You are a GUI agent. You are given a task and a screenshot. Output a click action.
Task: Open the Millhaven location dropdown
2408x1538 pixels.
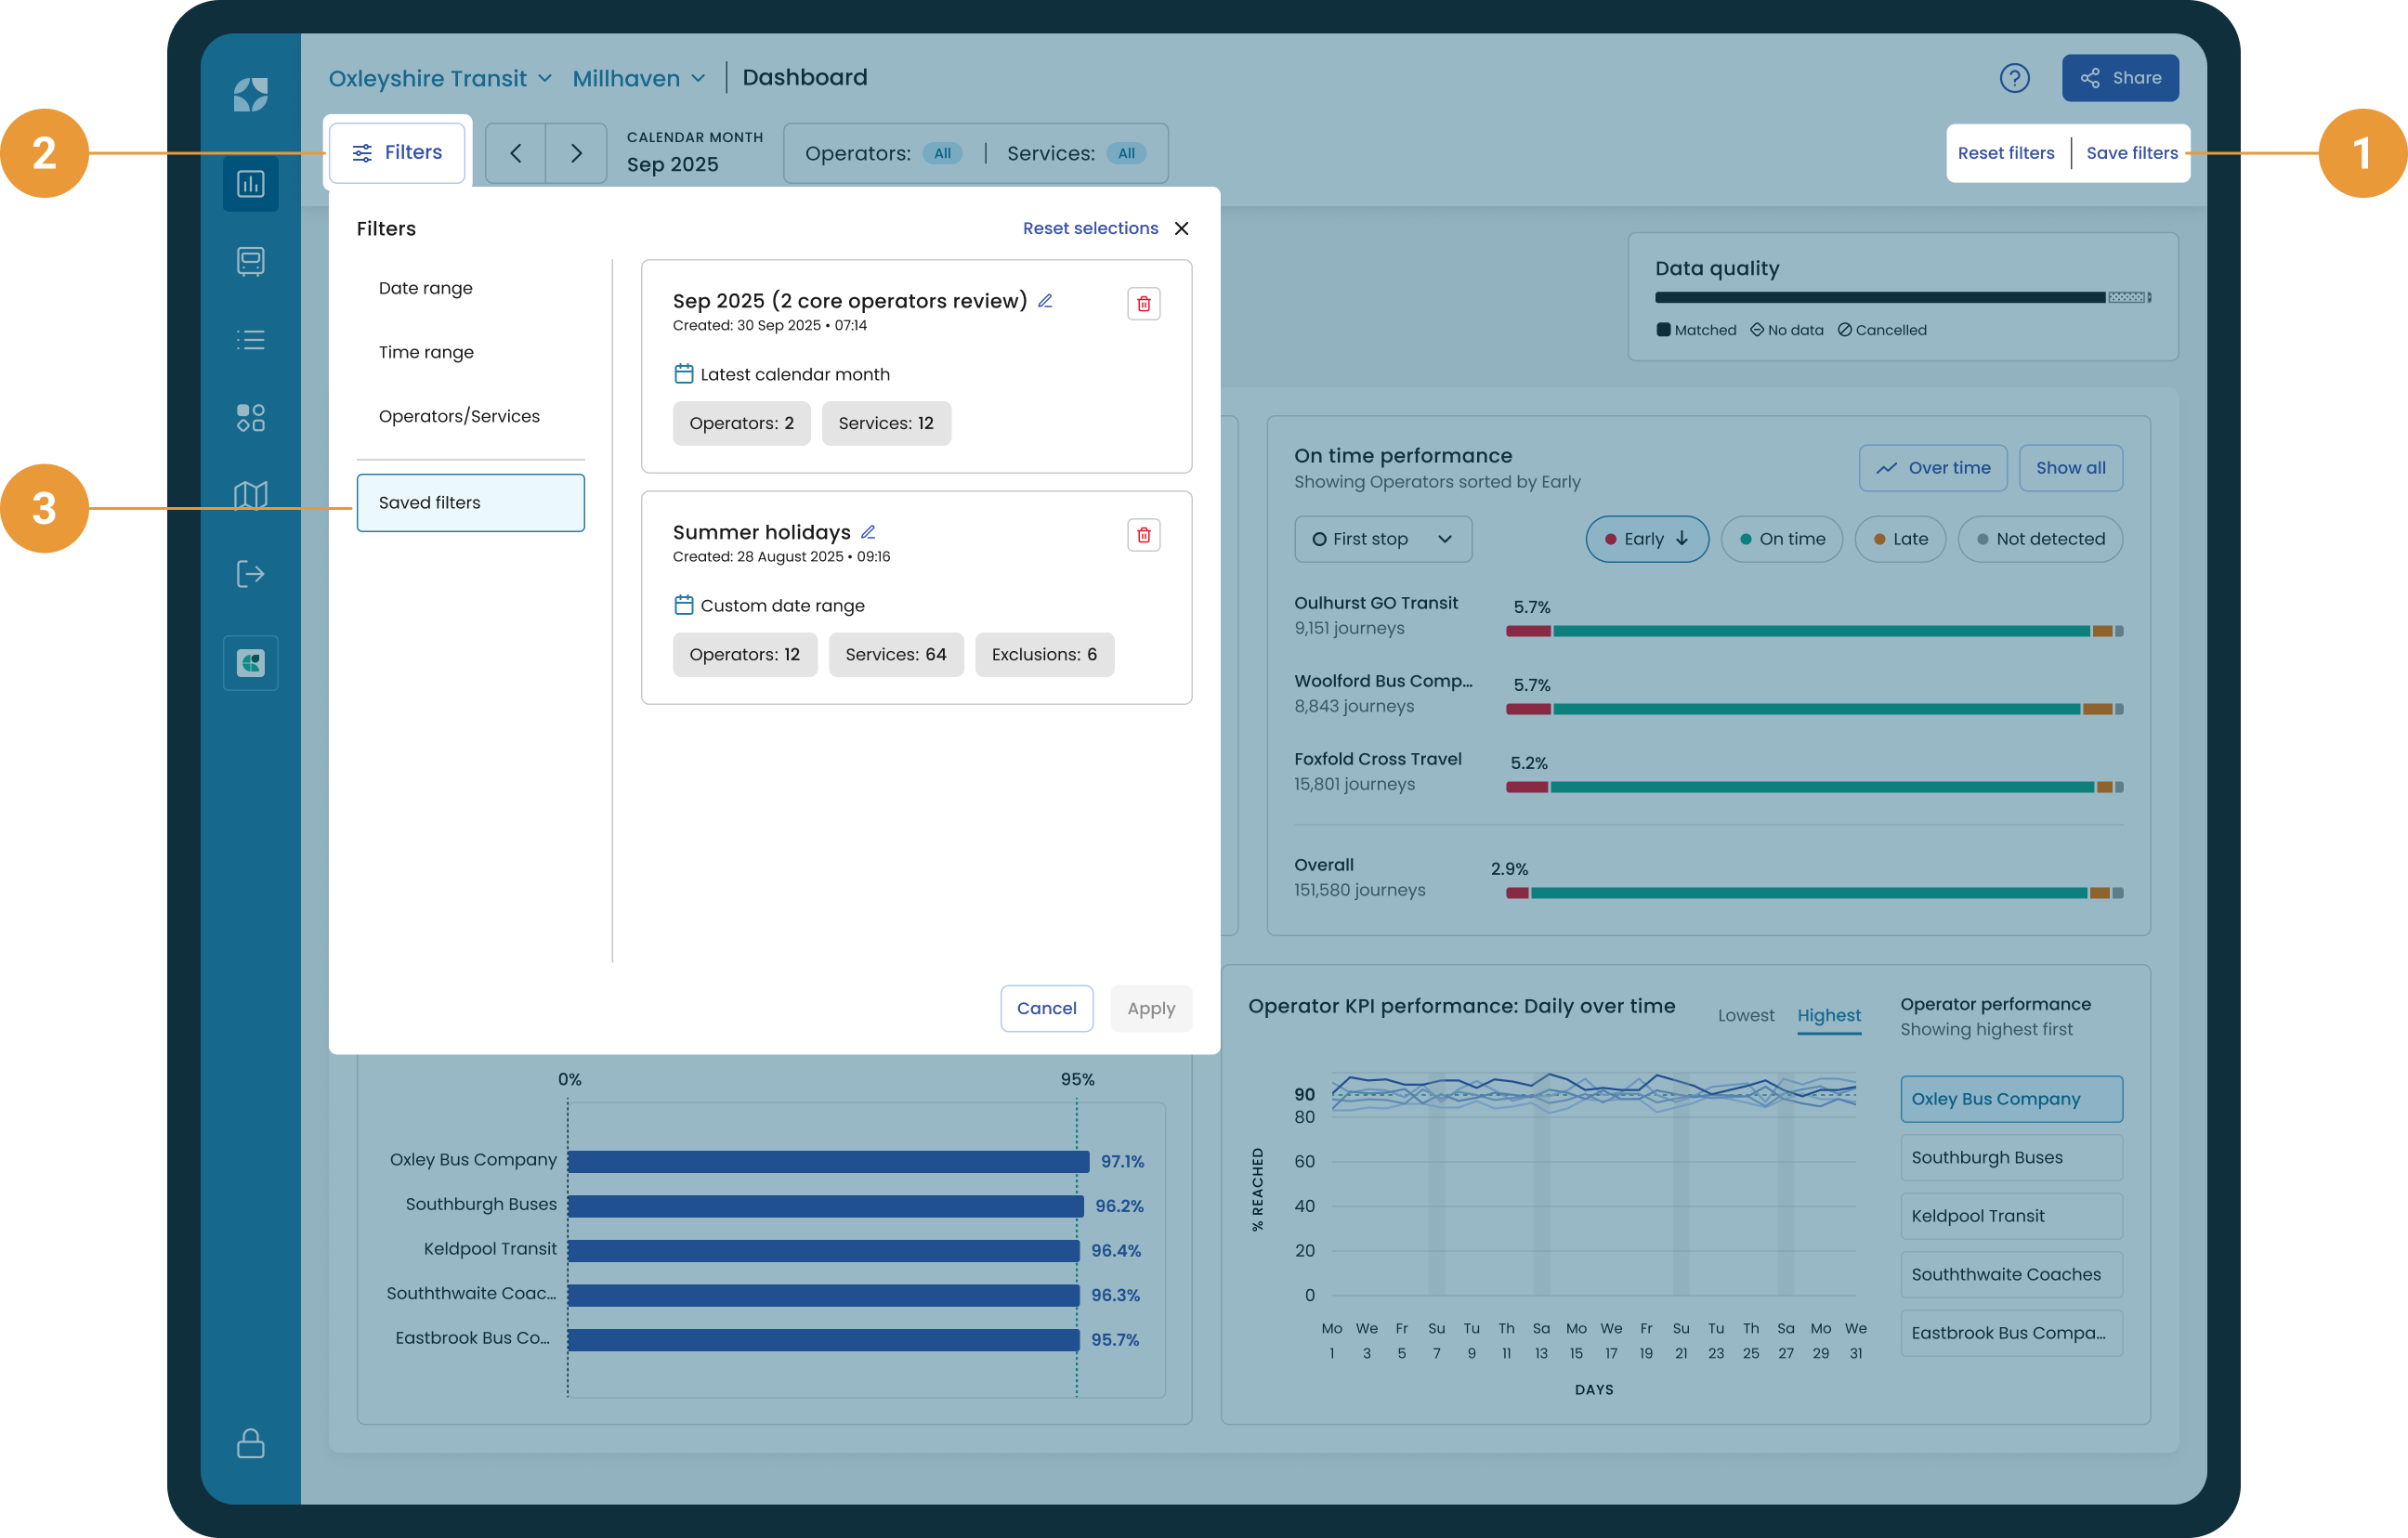pos(639,78)
